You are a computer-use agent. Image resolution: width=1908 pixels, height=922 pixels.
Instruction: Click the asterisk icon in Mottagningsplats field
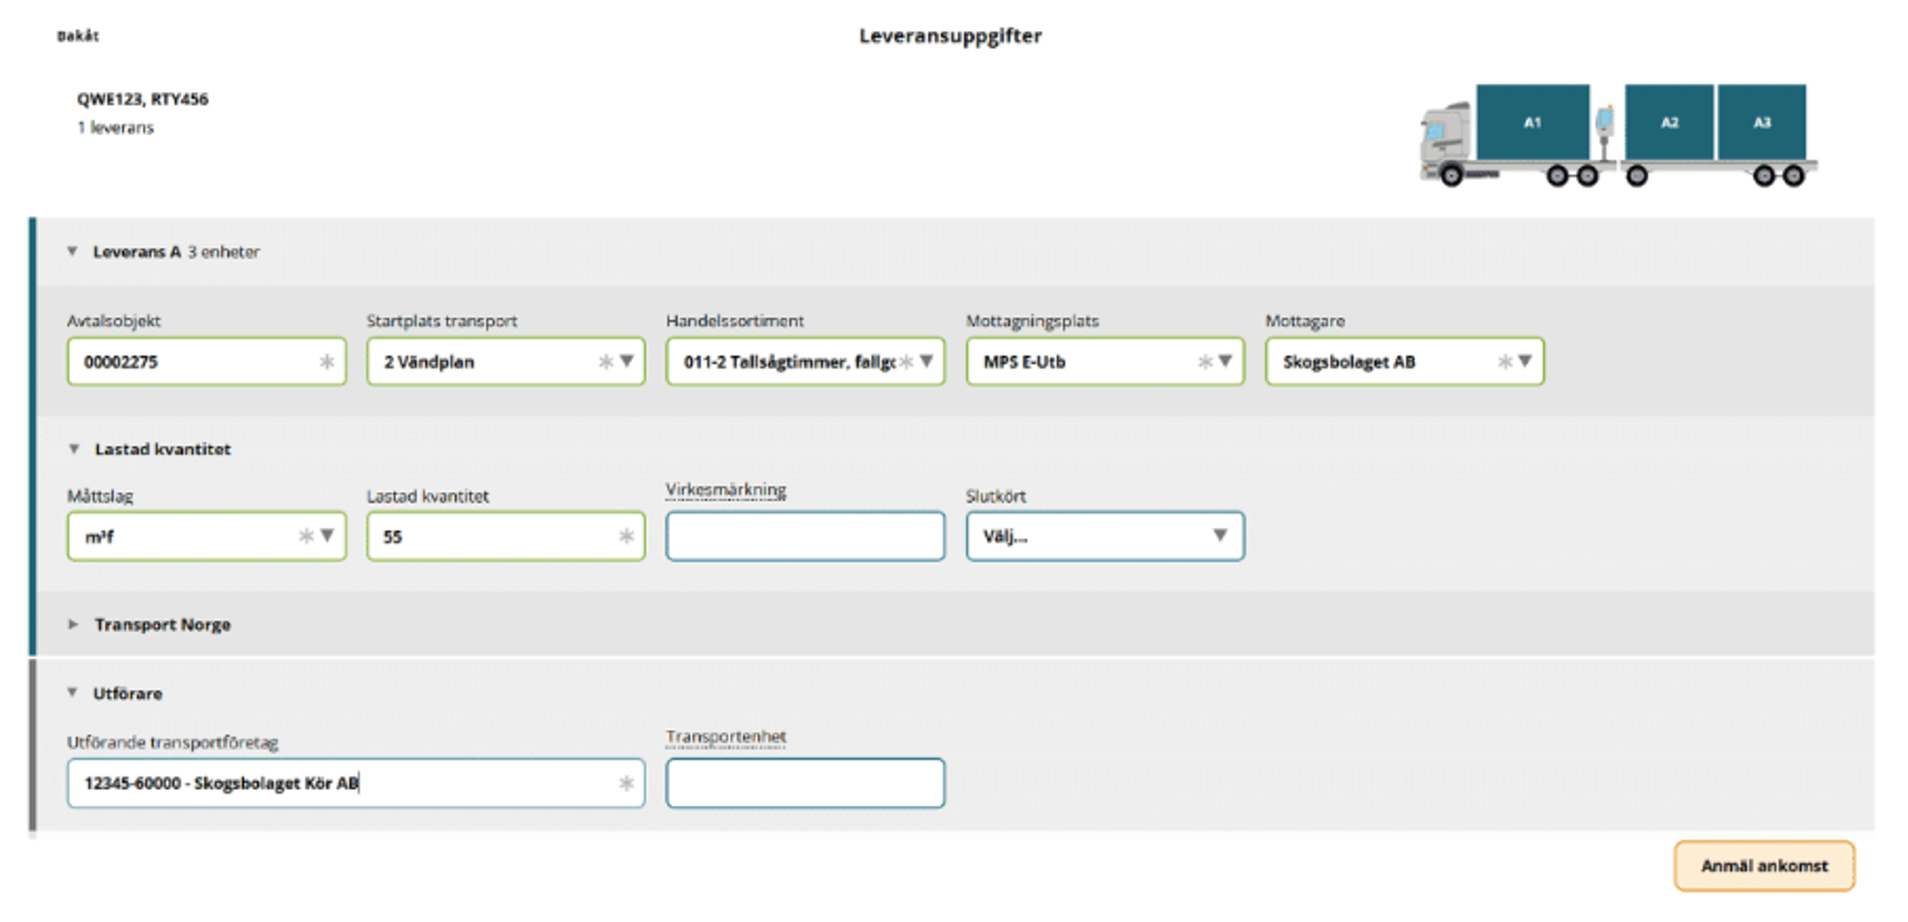coord(1205,362)
